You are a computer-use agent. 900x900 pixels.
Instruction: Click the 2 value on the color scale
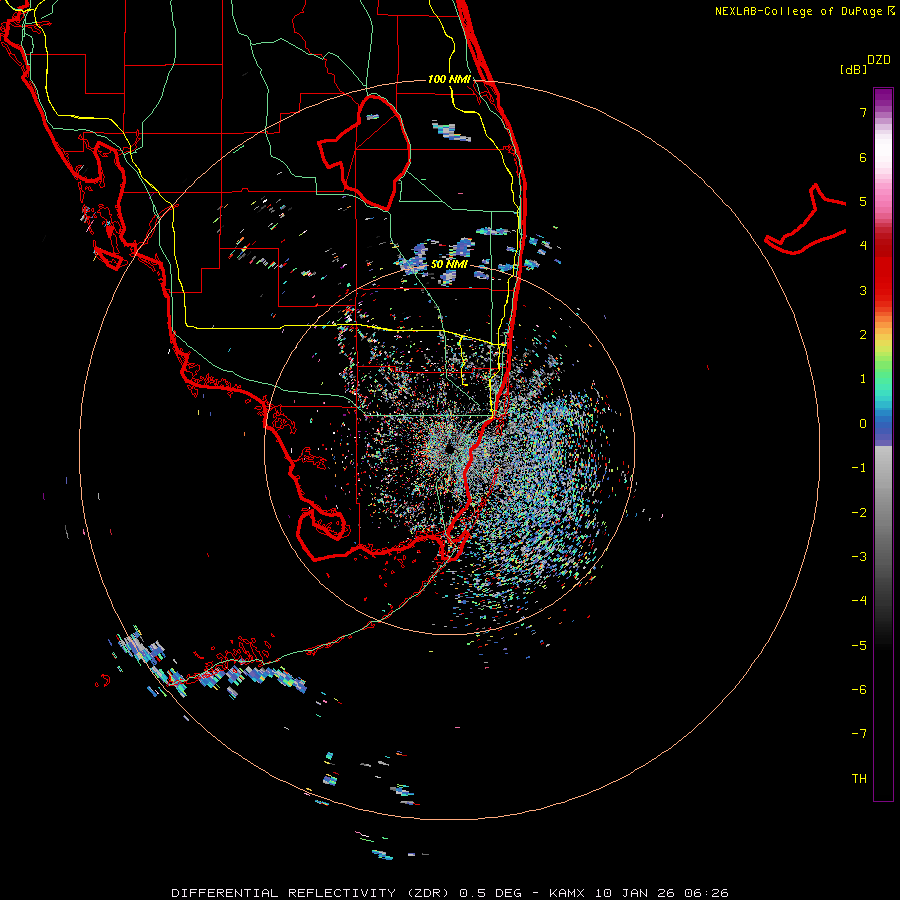863,335
